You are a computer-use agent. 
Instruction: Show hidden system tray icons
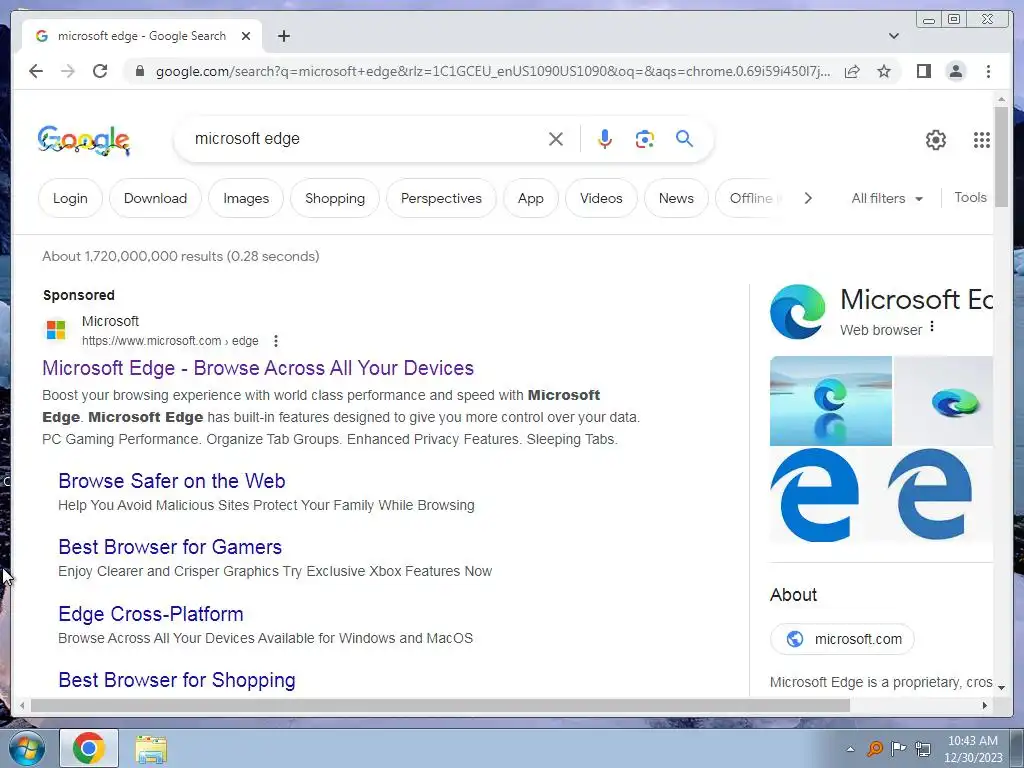click(850, 749)
